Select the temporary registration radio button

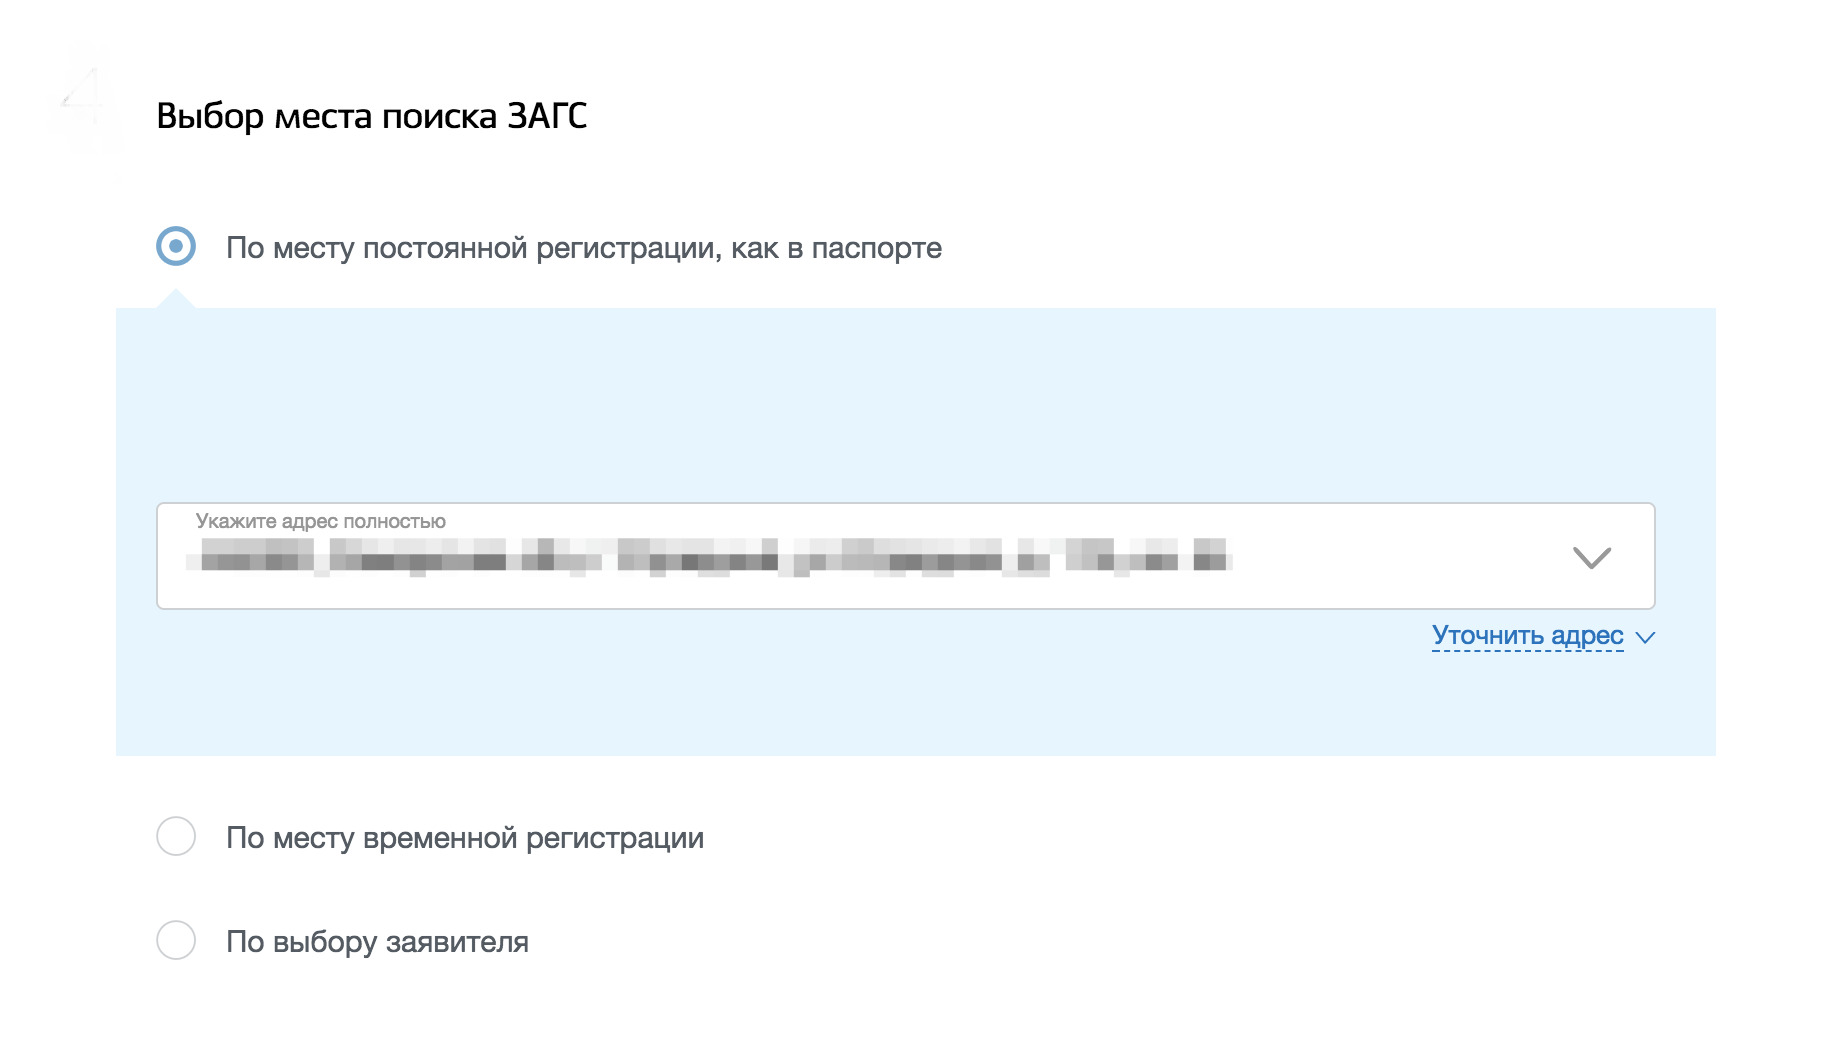[176, 836]
